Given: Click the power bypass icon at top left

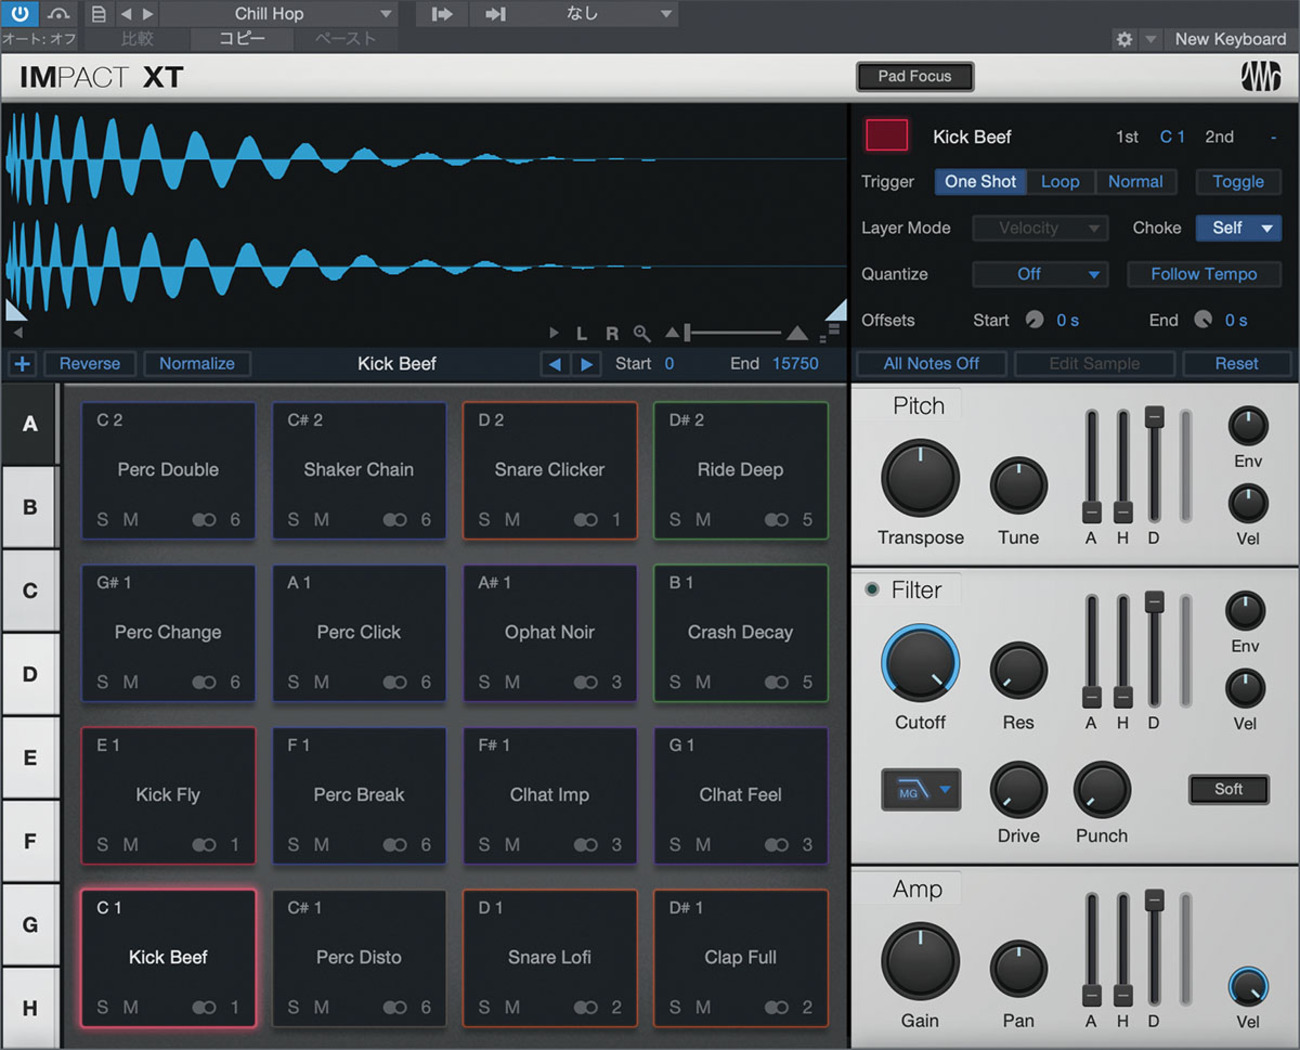Looking at the screenshot, I should (x=19, y=14).
